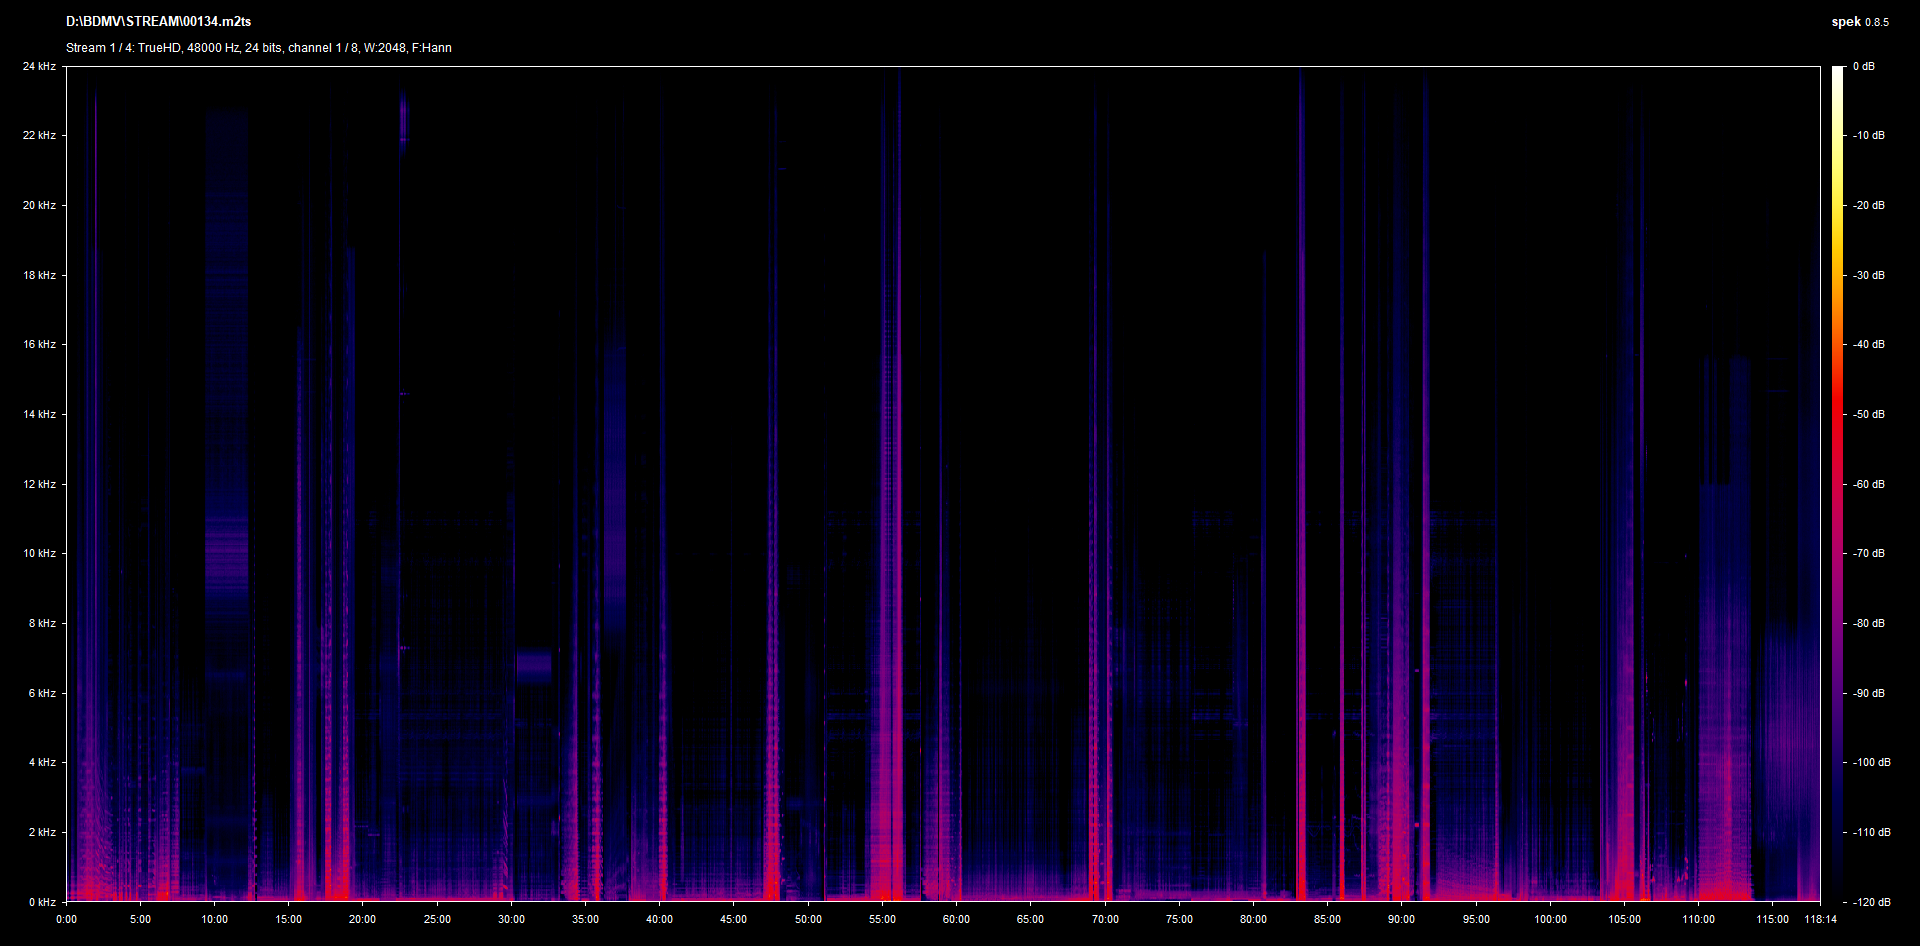Click the -90 dB scale label
1920x946 pixels.
(x=1868, y=693)
